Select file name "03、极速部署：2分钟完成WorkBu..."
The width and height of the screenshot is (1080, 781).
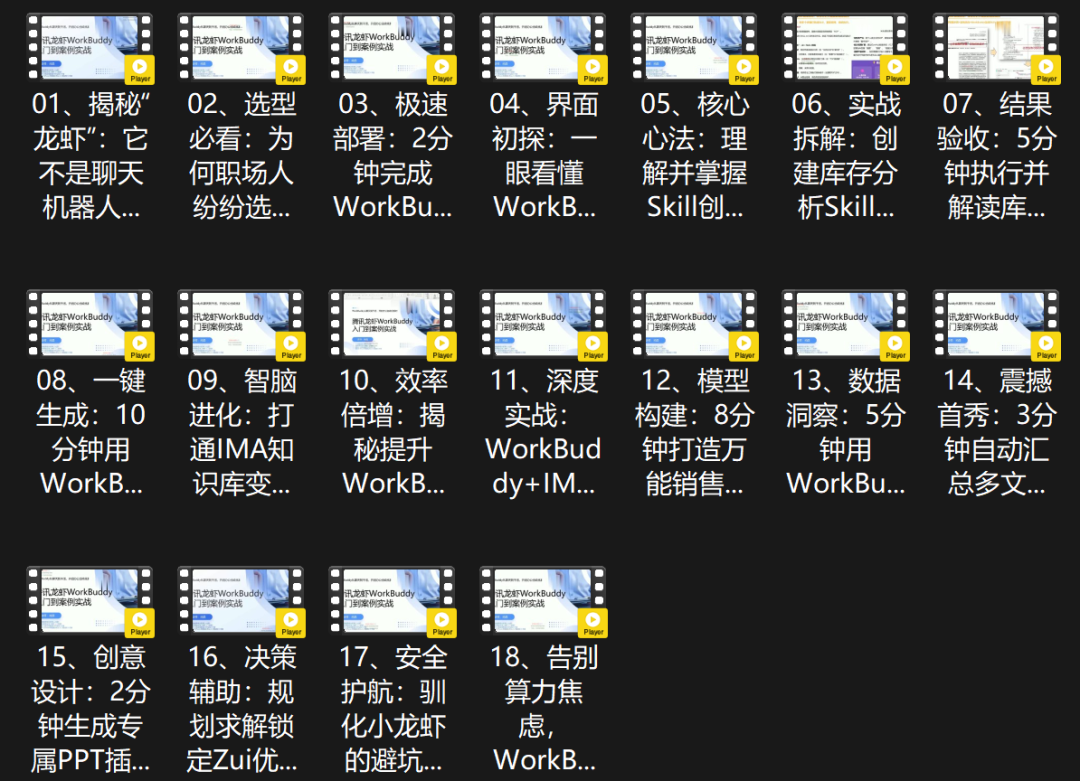click(393, 156)
